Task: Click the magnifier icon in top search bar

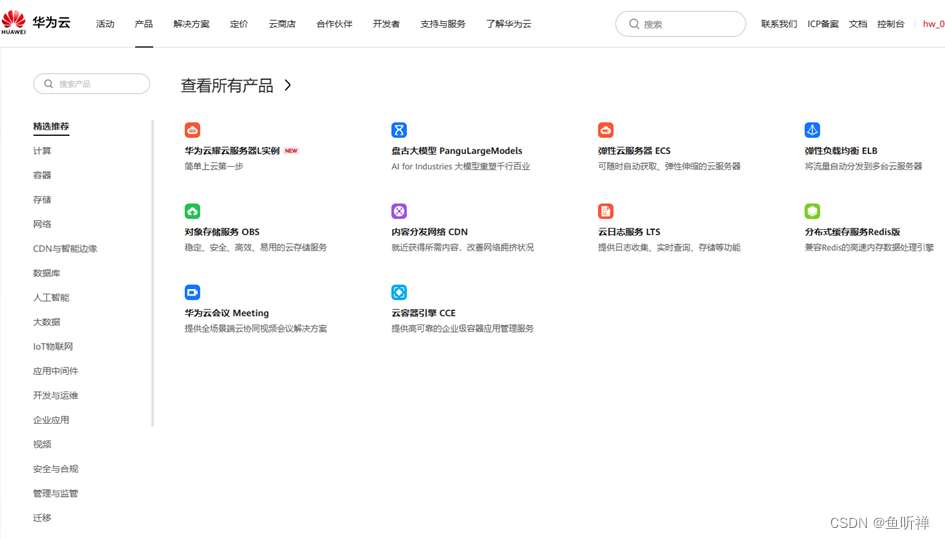Action: 634,24
